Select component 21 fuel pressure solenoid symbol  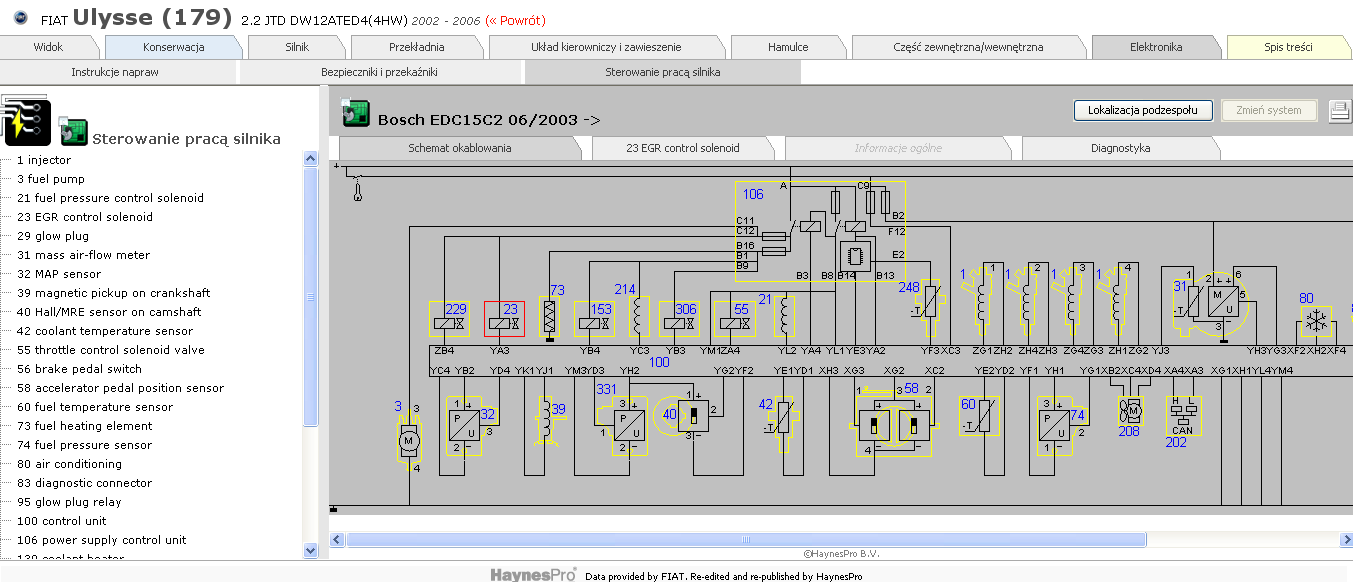click(785, 318)
